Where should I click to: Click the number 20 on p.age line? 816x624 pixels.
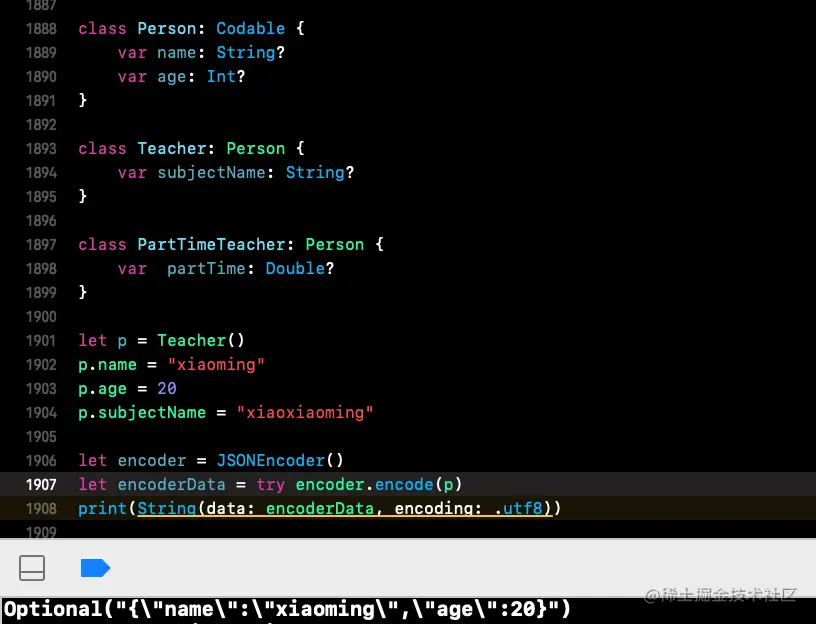[167, 388]
